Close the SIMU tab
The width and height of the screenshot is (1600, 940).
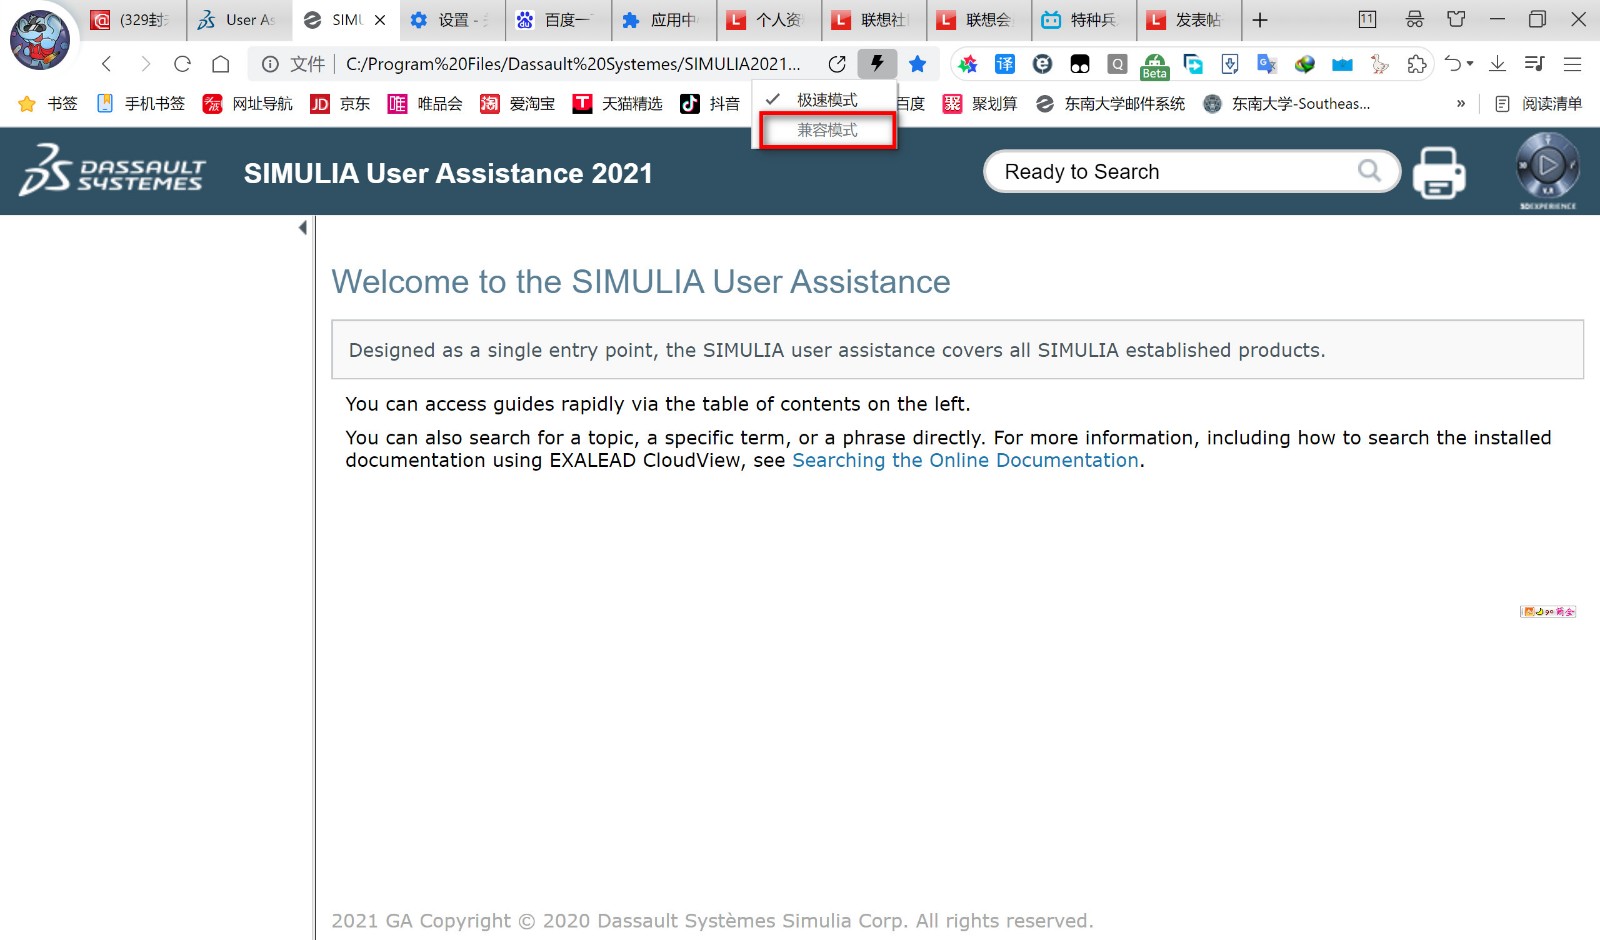(380, 20)
